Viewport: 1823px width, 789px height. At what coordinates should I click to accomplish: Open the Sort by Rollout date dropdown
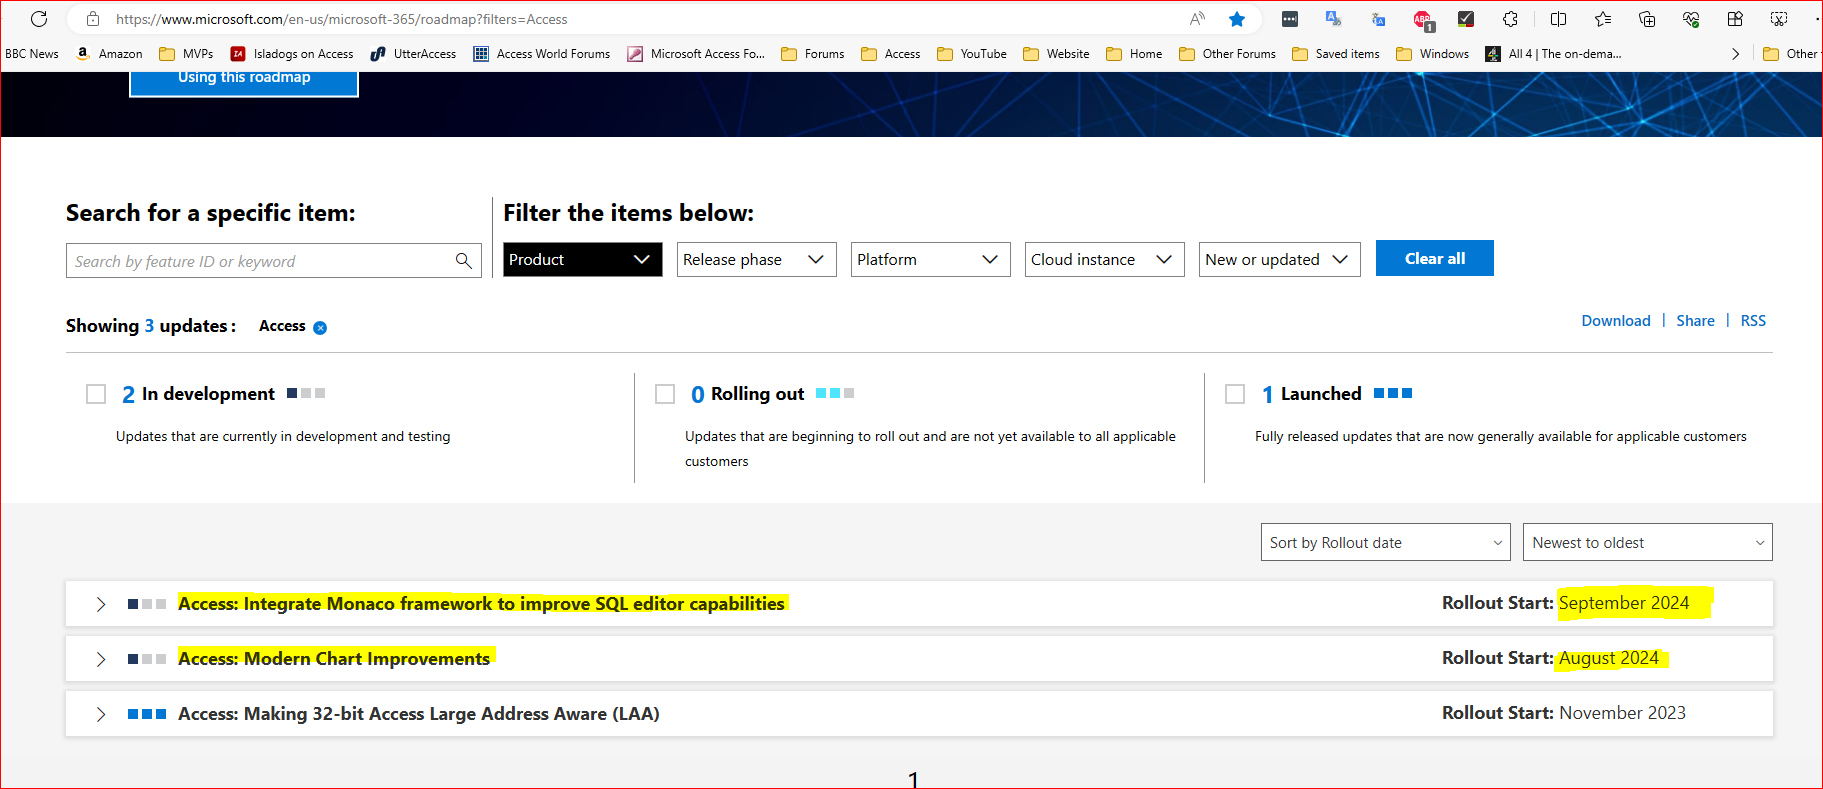(x=1385, y=542)
